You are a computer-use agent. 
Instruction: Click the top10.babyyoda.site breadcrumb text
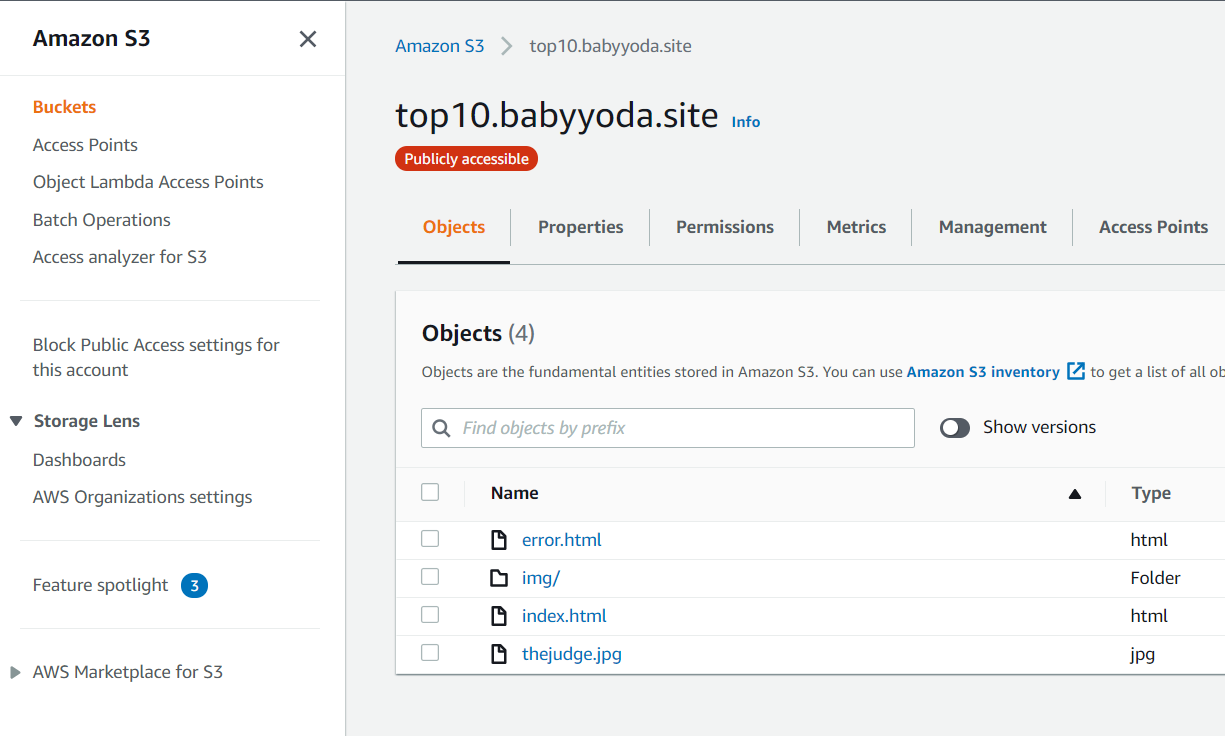click(x=610, y=46)
